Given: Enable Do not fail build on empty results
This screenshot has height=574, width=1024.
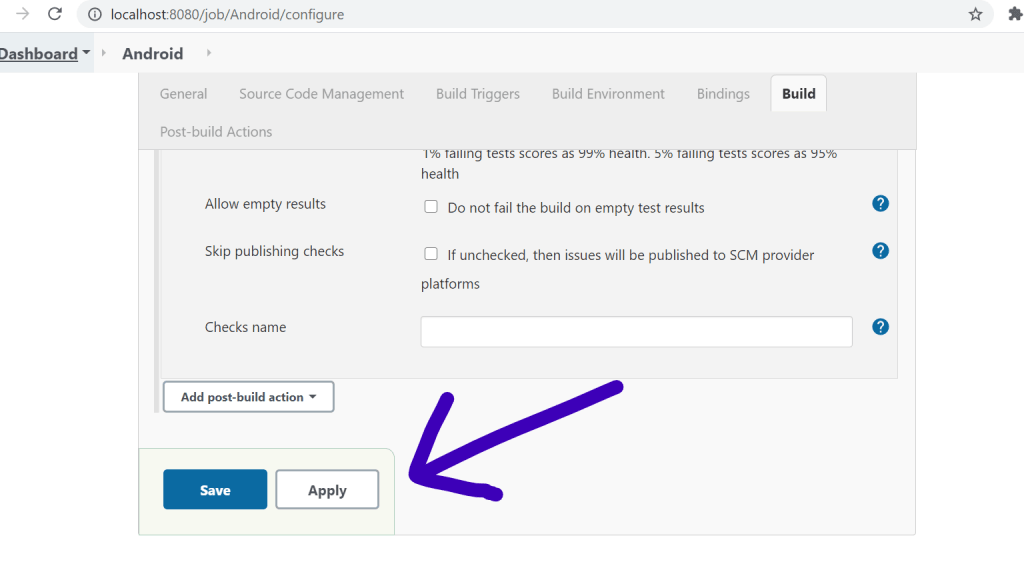Looking at the screenshot, I should (431, 207).
